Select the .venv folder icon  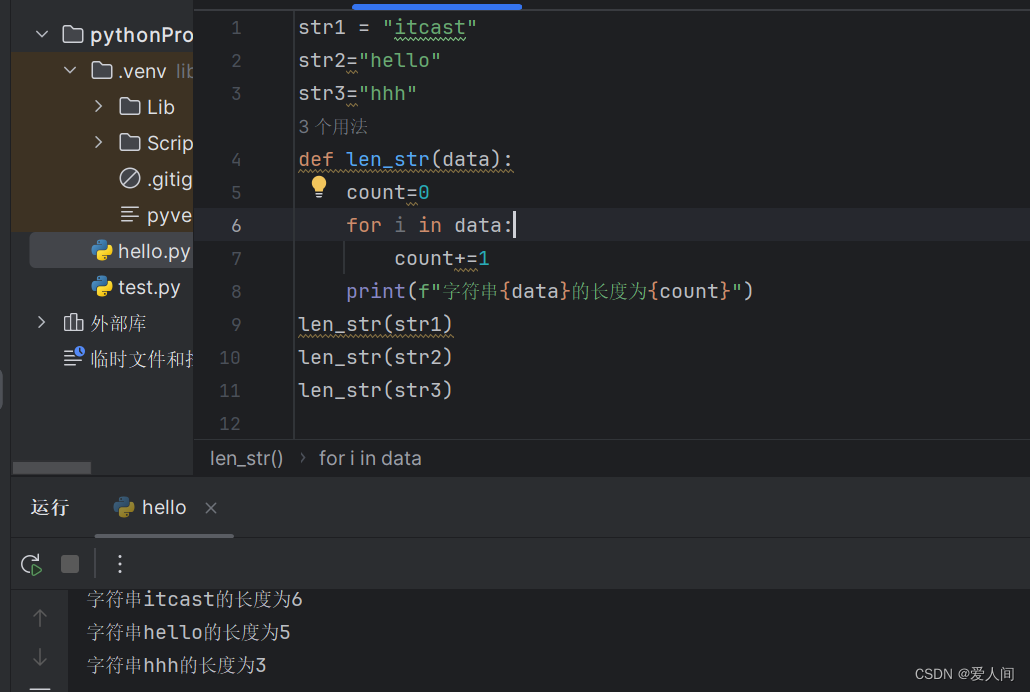click(101, 70)
